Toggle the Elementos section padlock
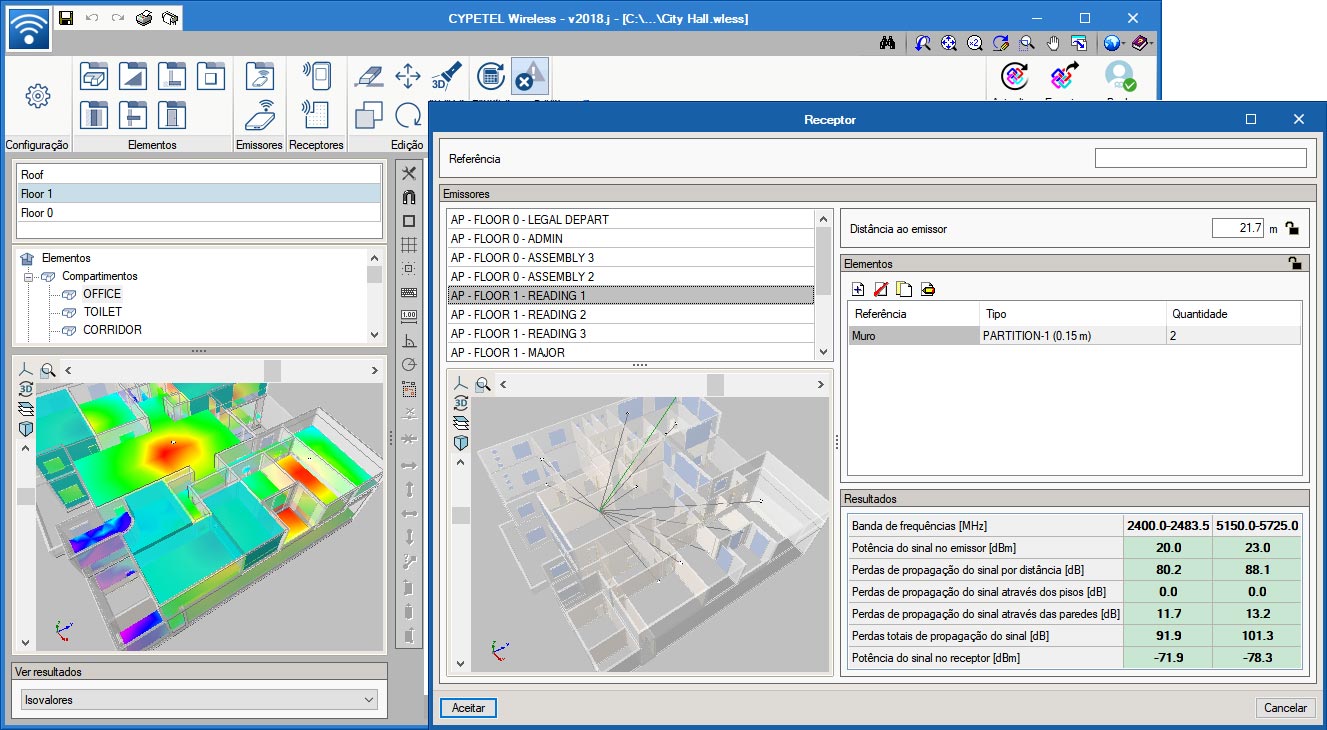The height and width of the screenshot is (730, 1327). [1295, 264]
